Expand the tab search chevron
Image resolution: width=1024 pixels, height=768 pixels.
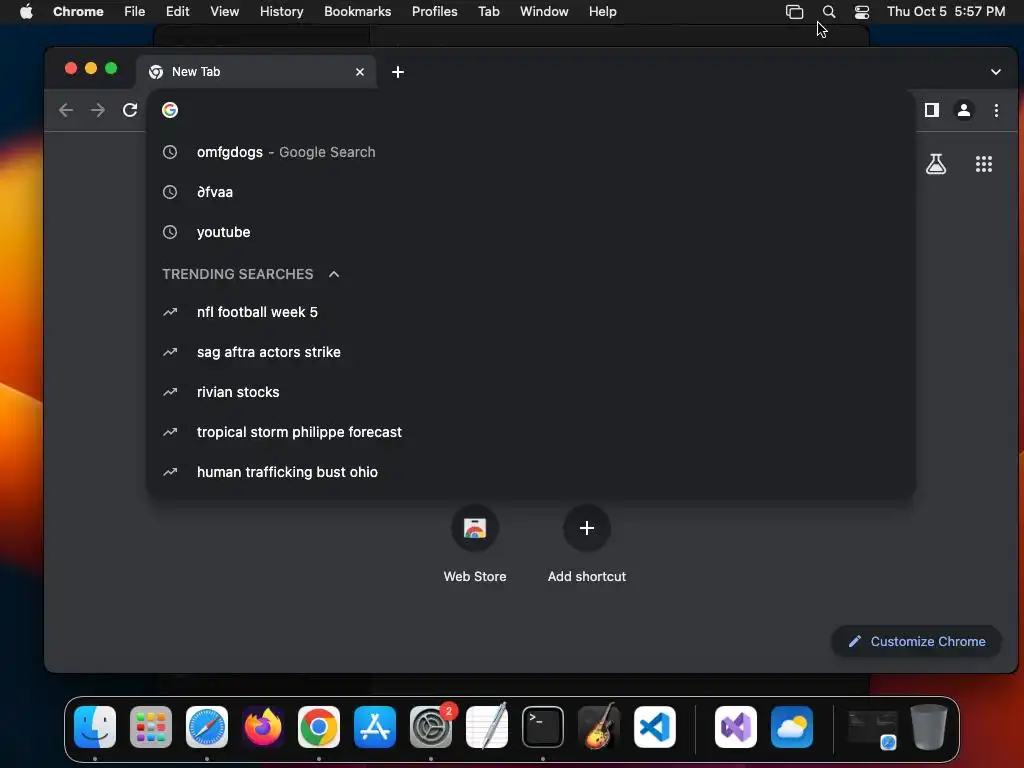point(995,72)
